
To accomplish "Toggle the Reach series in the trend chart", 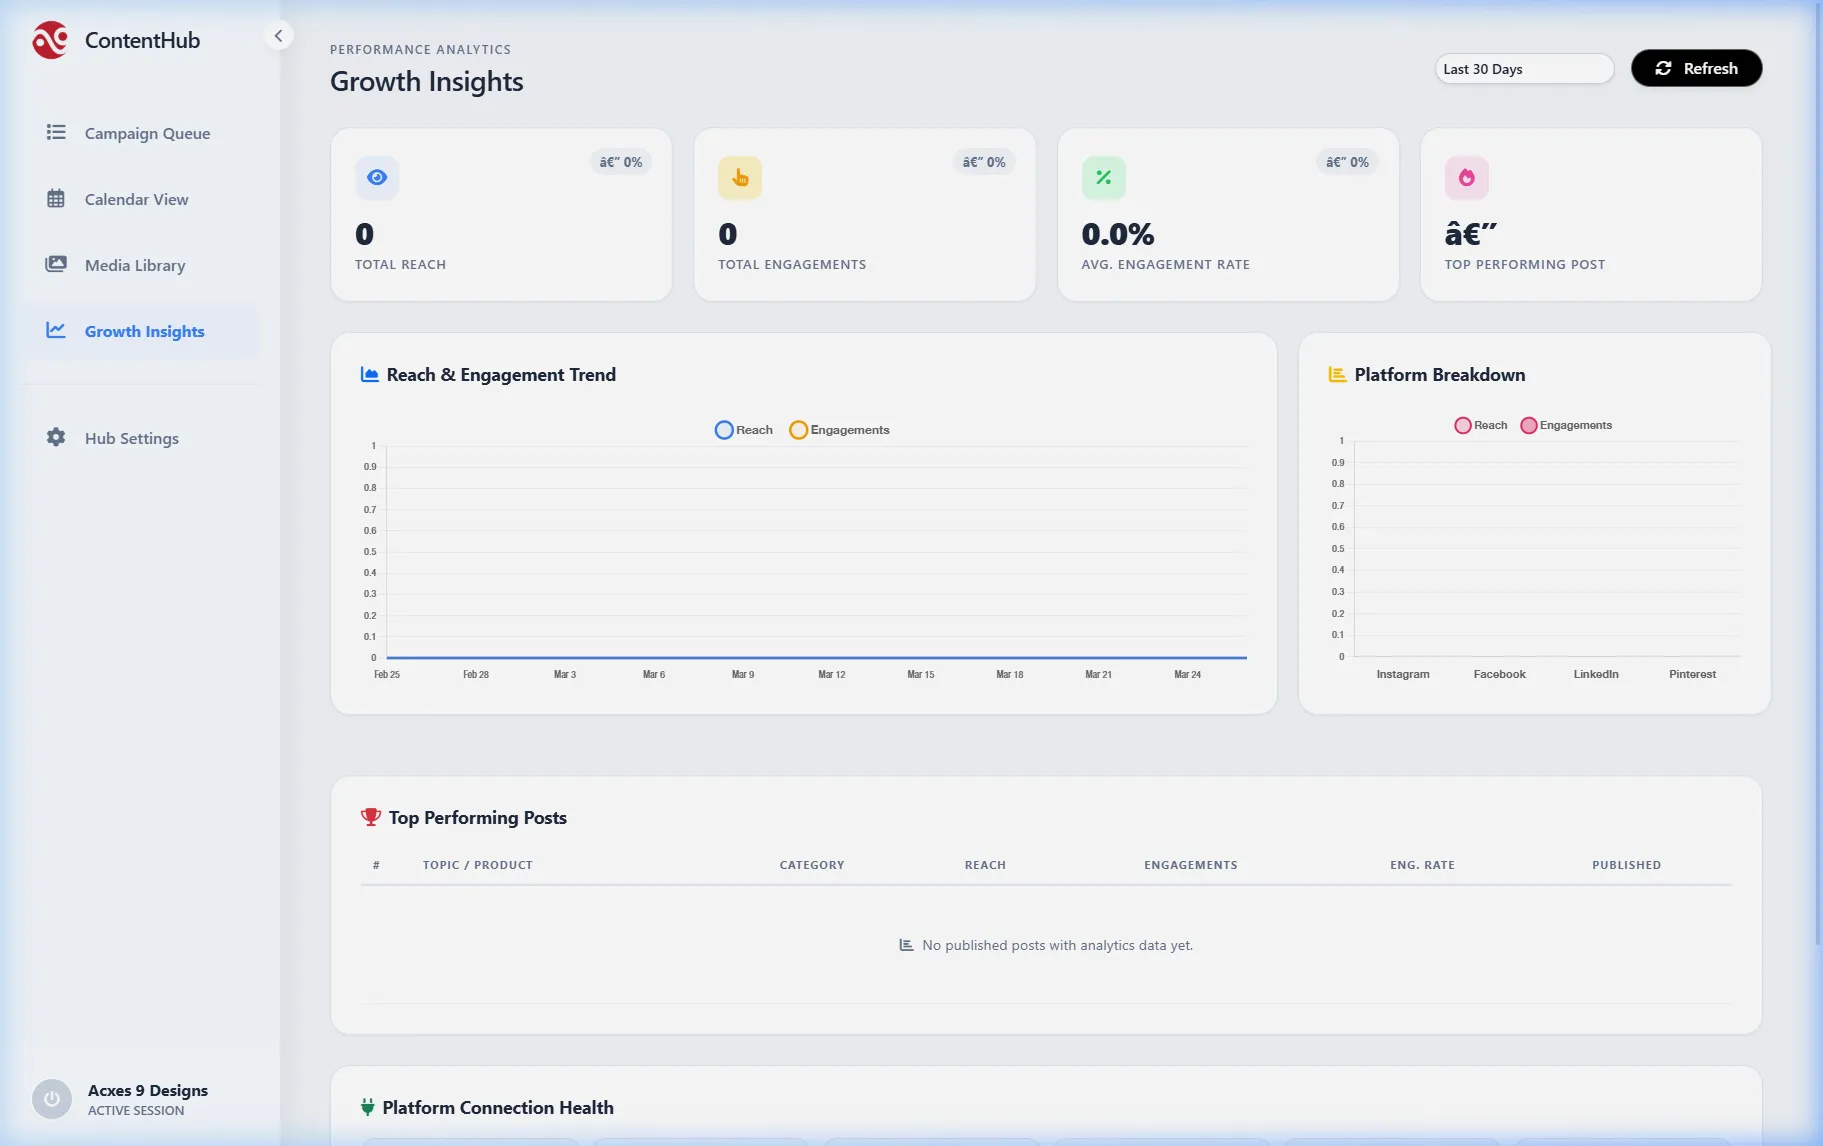I will (x=743, y=429).
